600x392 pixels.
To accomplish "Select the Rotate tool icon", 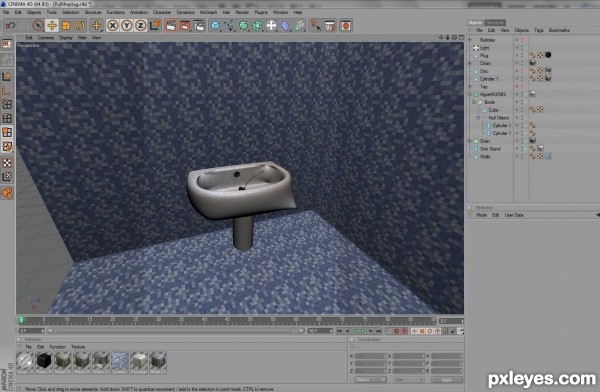I will click(80, 26).
